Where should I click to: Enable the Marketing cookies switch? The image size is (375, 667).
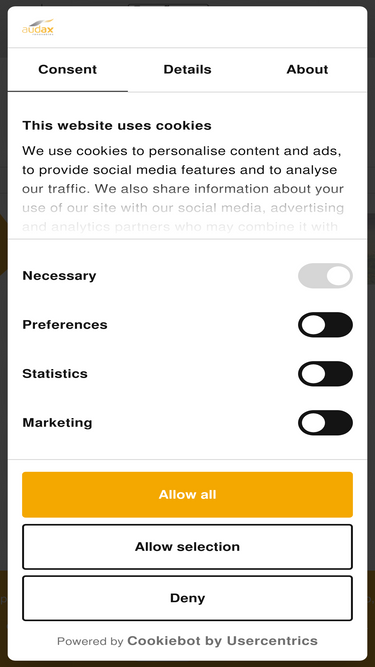tap(325, 422)
